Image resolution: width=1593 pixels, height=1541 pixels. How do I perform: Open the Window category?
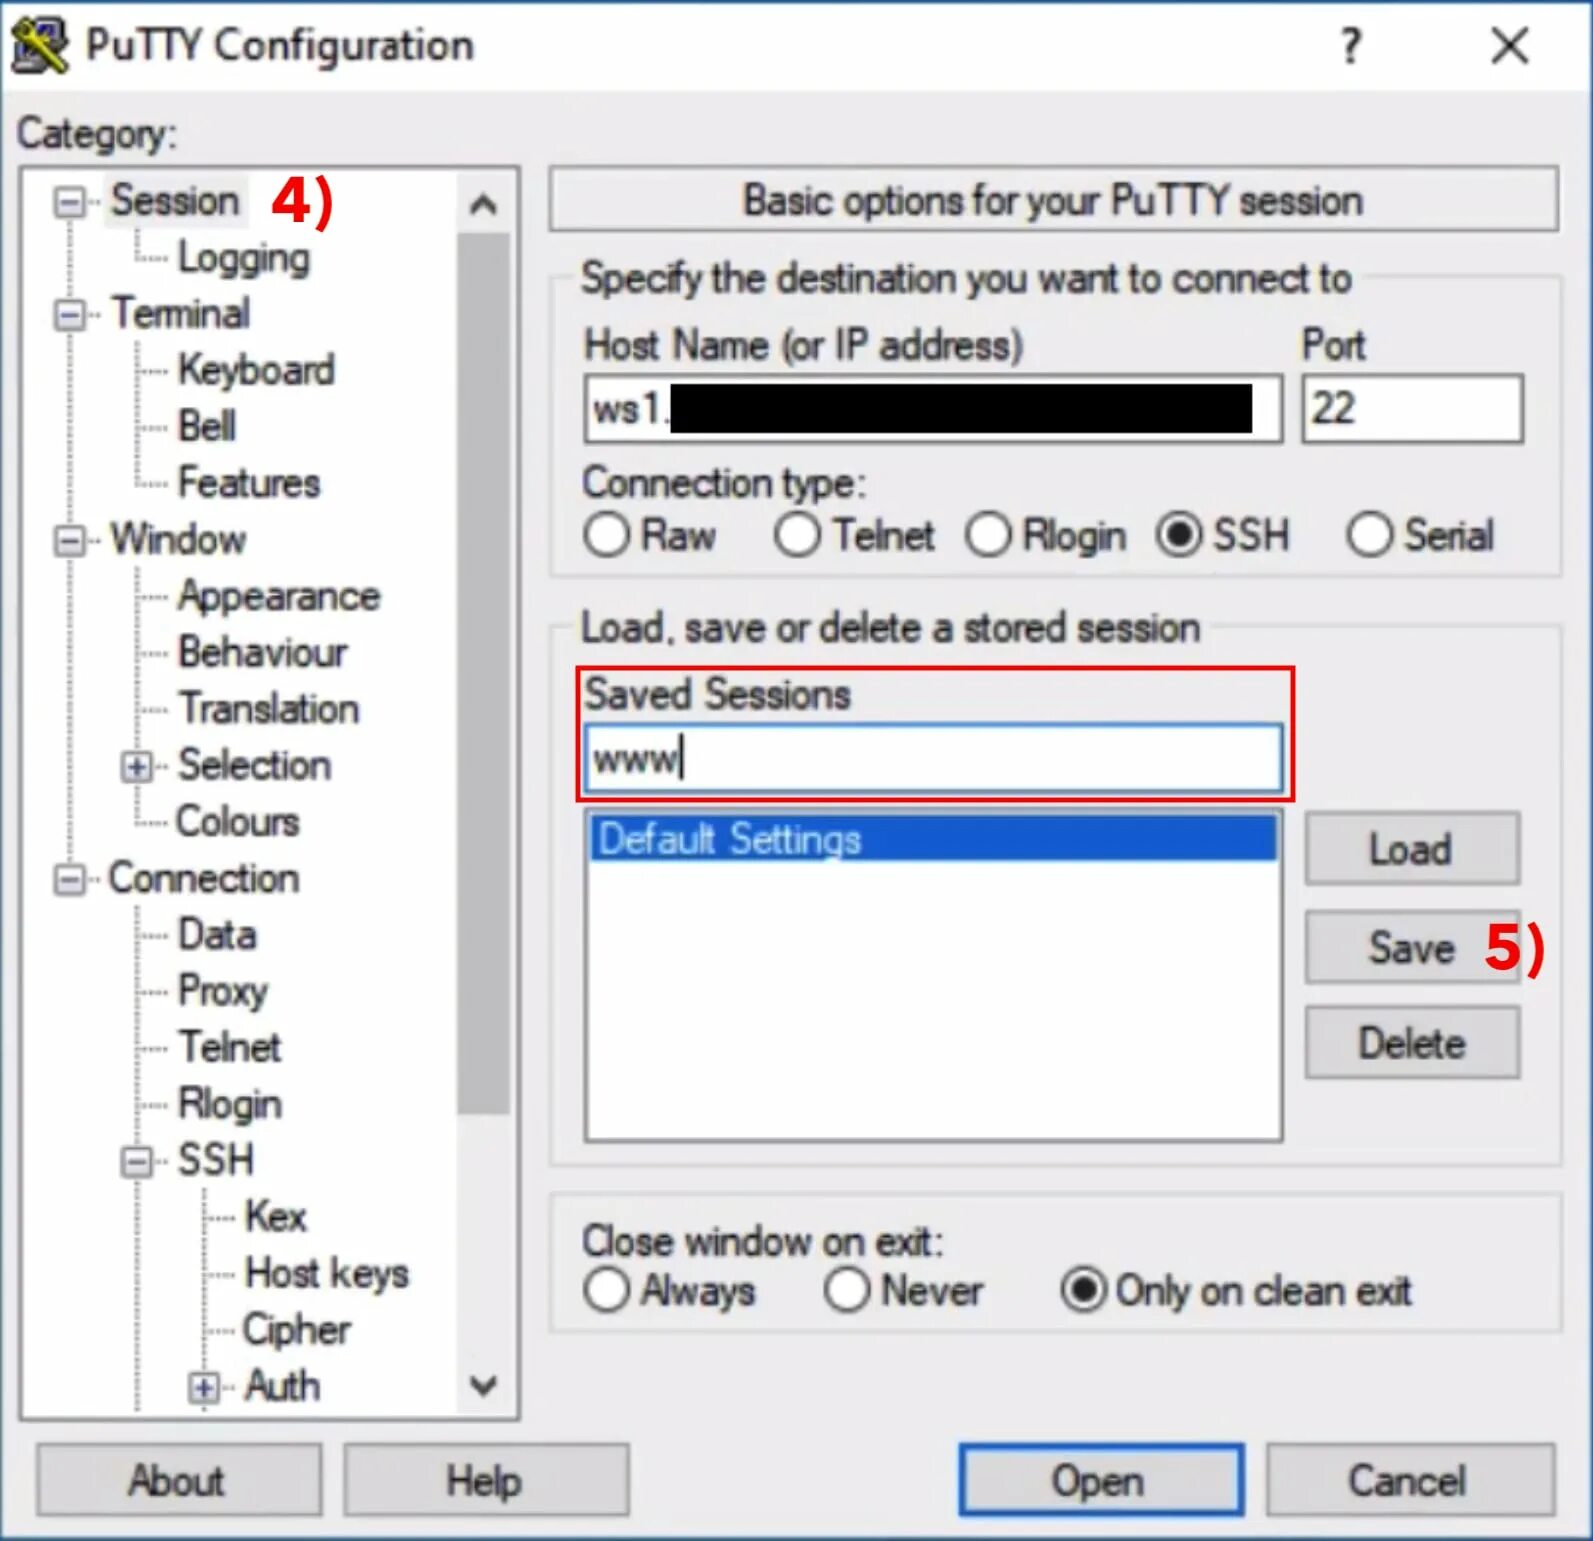(x=178, y=540)
